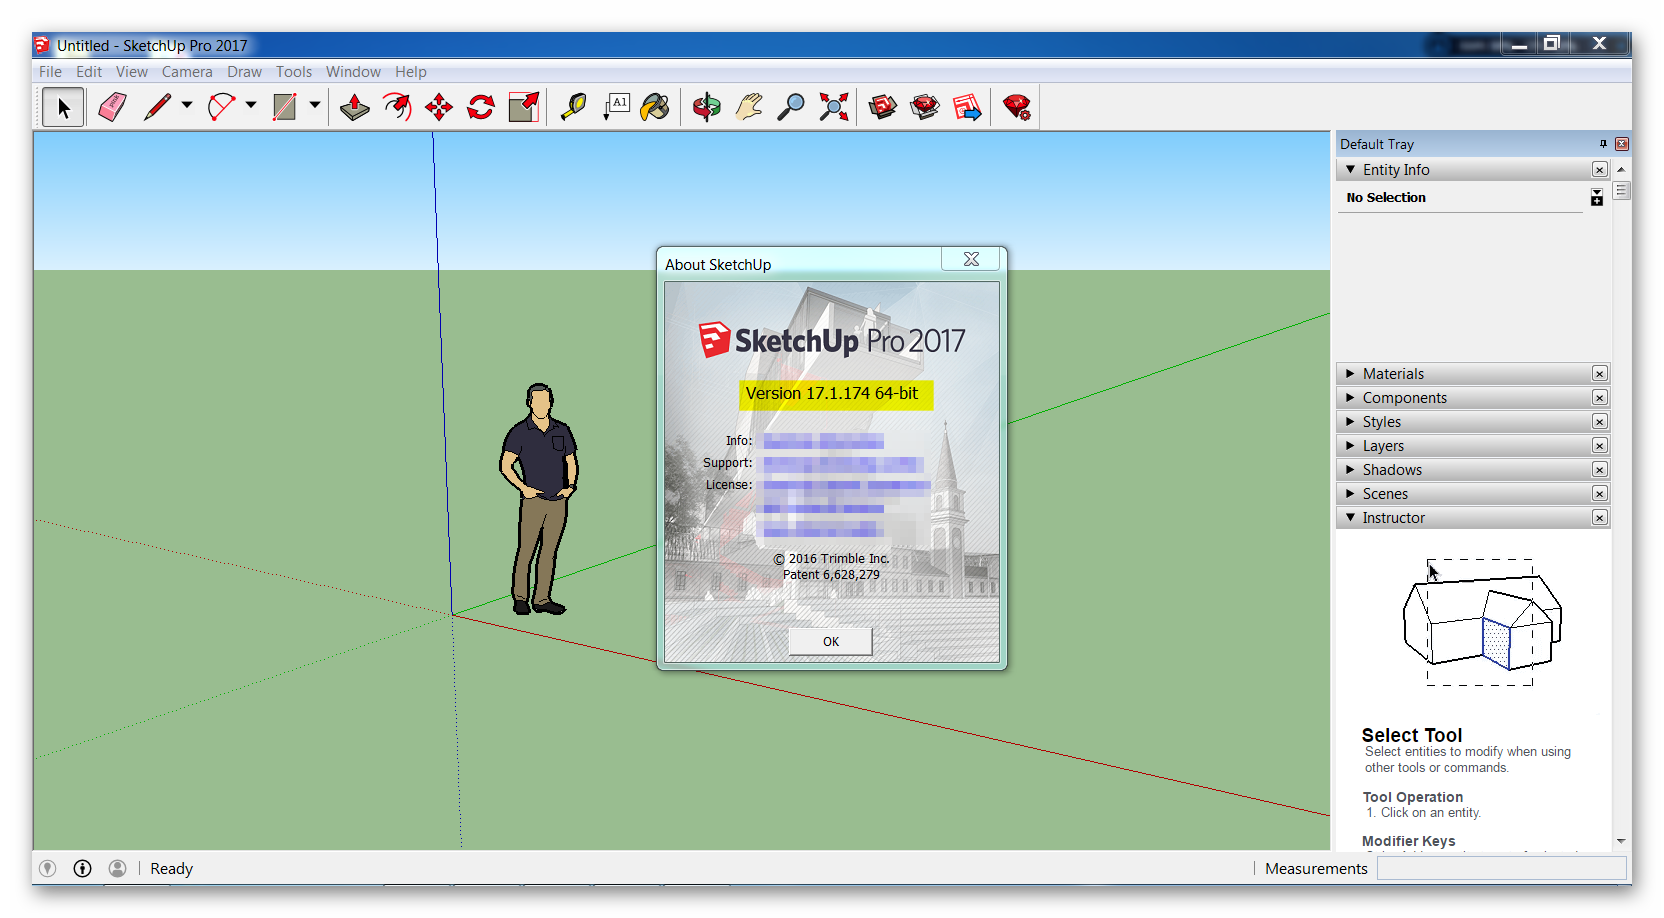
Task: Open the Camera menu
Action: tap(187, 72)
